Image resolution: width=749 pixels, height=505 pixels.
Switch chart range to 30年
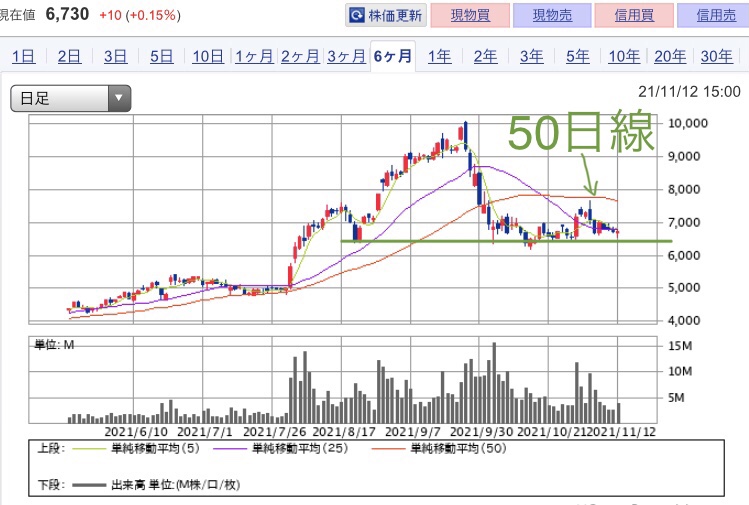pyautogui.click(x=717, y=56)
